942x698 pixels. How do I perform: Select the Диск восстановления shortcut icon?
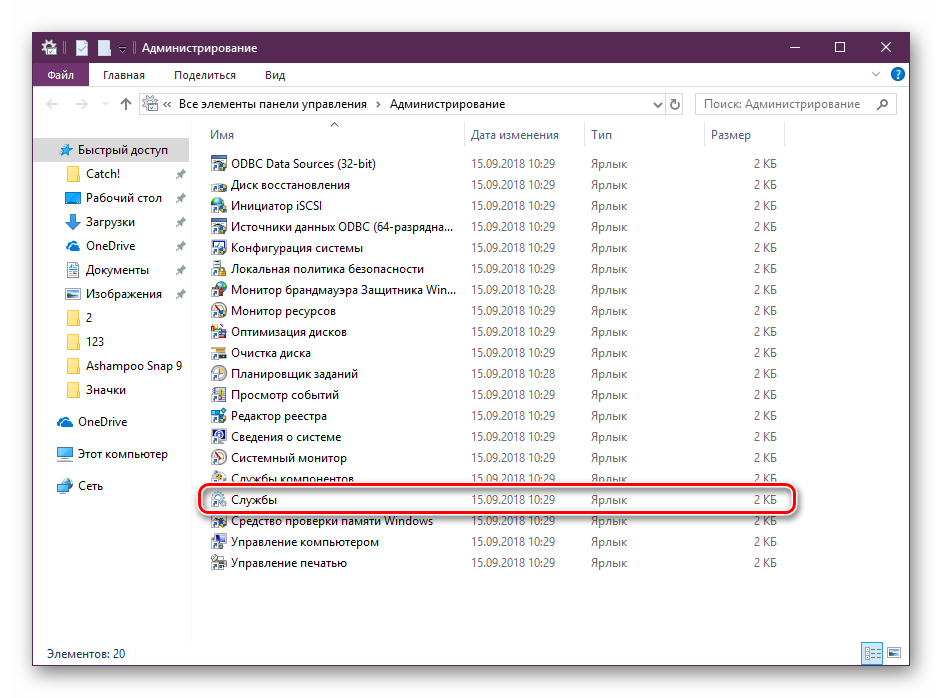point(219,185)
